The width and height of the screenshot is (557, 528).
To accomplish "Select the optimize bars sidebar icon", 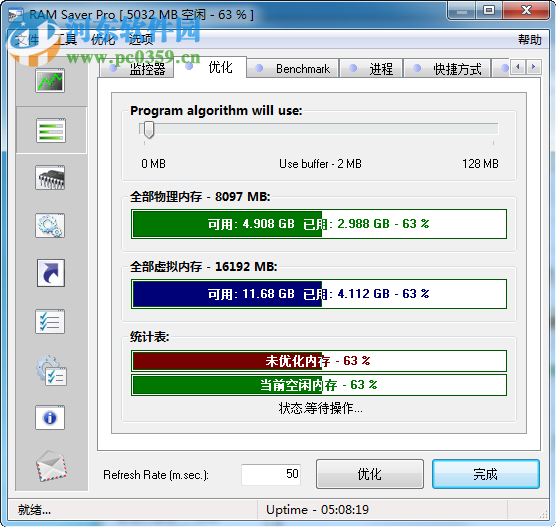I will [x=51, y=130].
